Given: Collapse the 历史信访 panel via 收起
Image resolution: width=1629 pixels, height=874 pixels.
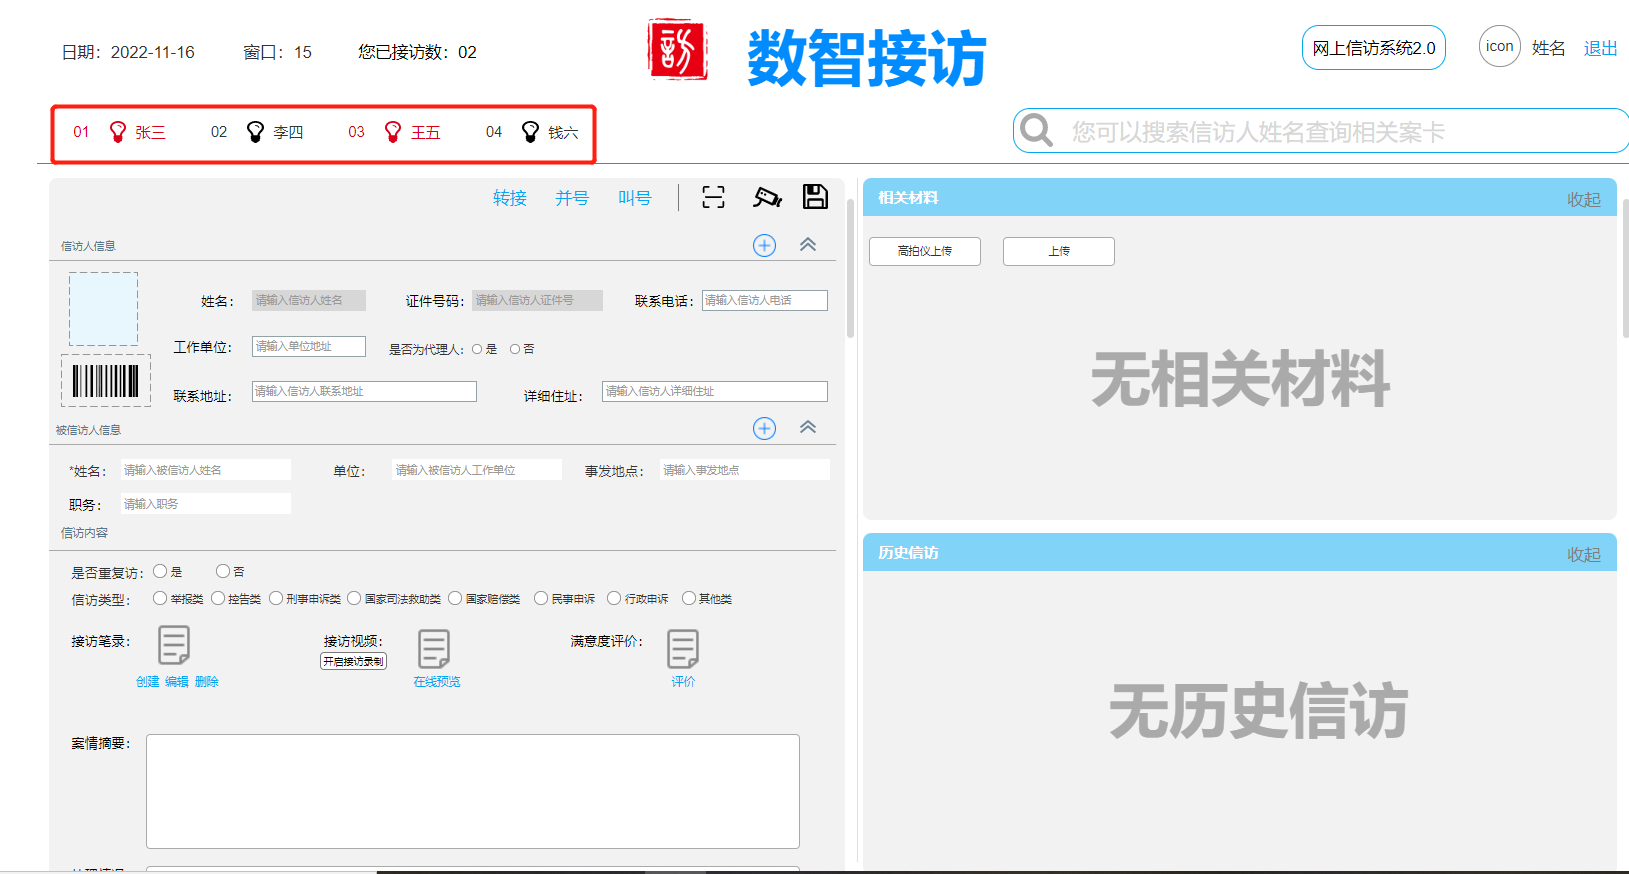Looking at the screenshot, I should tap(1584, 555).
